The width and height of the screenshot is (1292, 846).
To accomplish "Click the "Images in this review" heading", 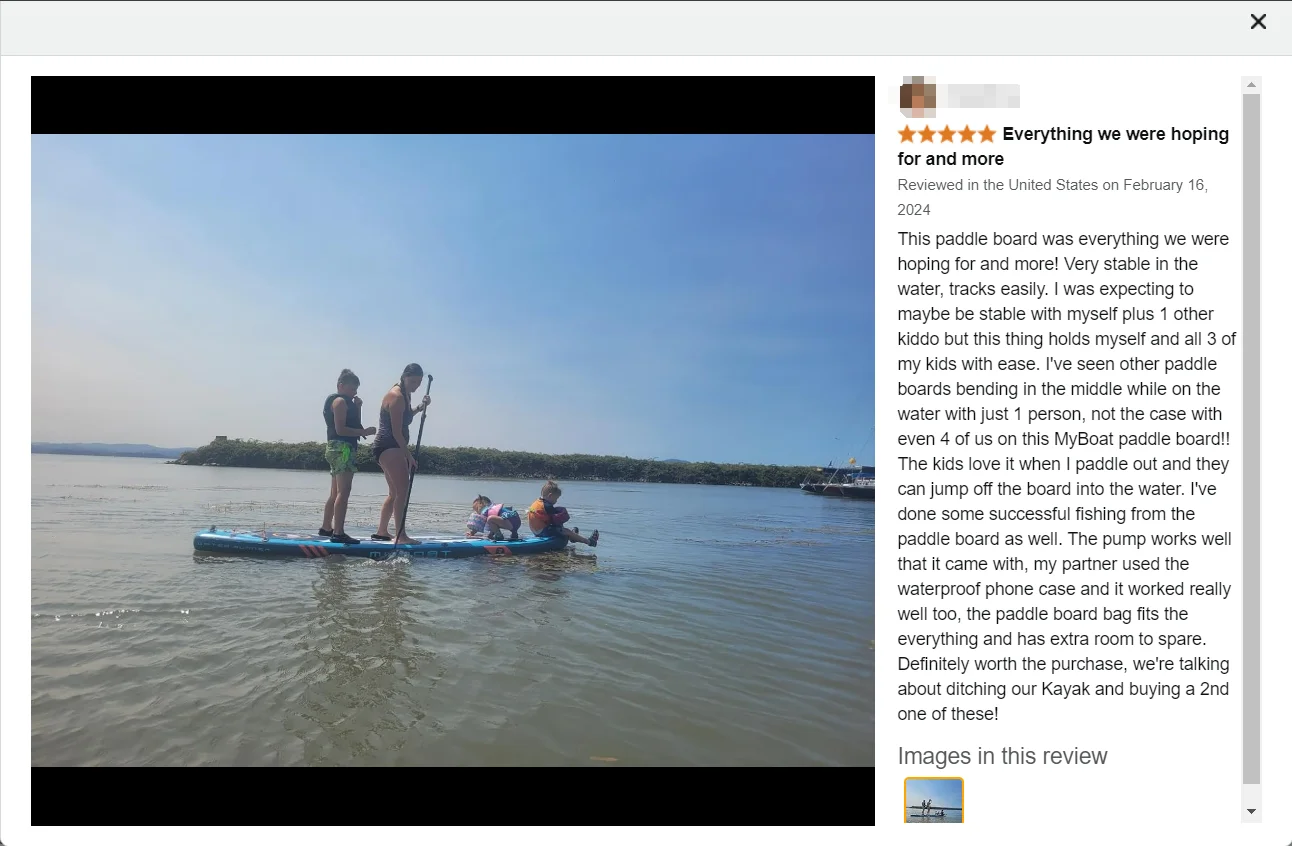I will tap(1002, 756).
